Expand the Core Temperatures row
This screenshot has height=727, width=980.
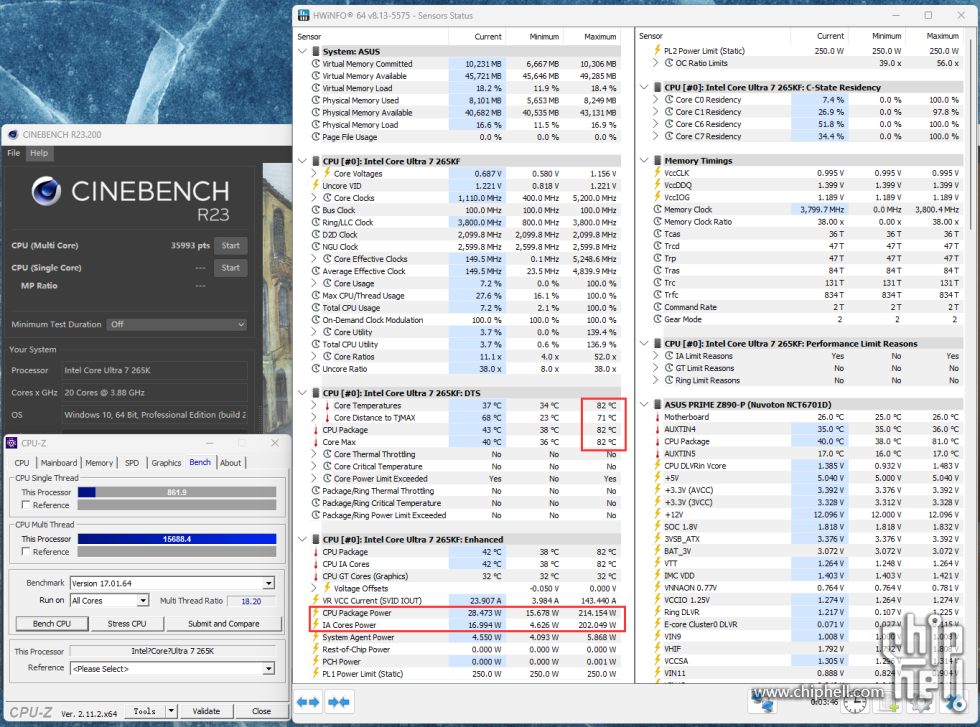(x=314, y=405)
